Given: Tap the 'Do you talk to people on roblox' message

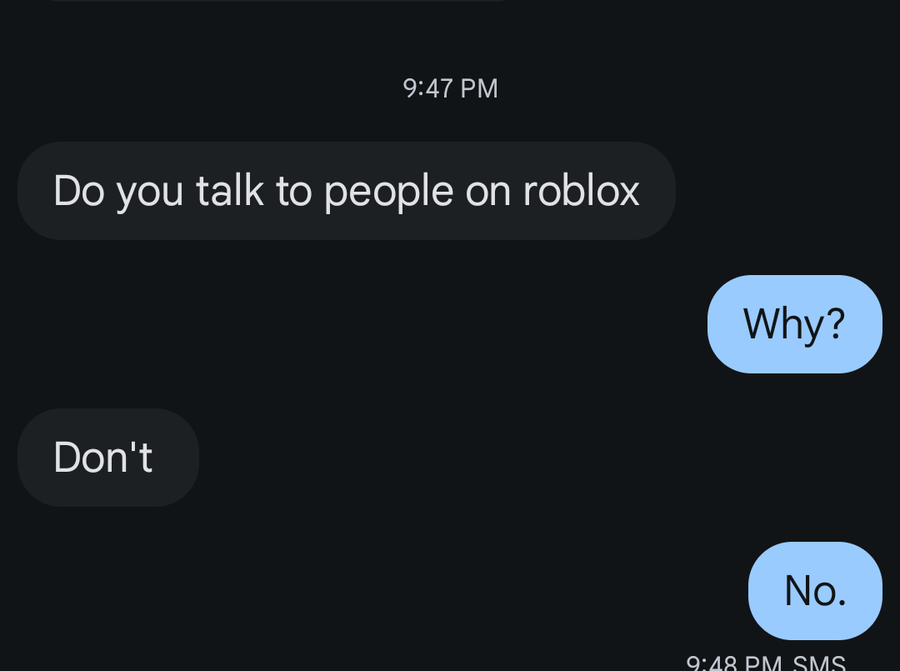Looking at the screenshot, I should click(x=346, y=191).
